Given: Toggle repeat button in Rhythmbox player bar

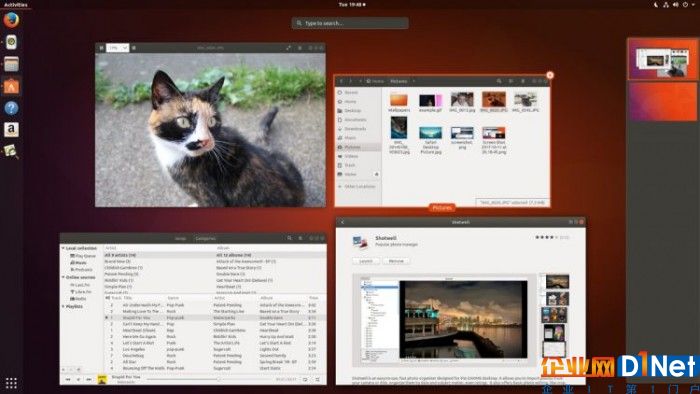Looking at the screenshot, I should pyautogui.click(x=305, y=379).
